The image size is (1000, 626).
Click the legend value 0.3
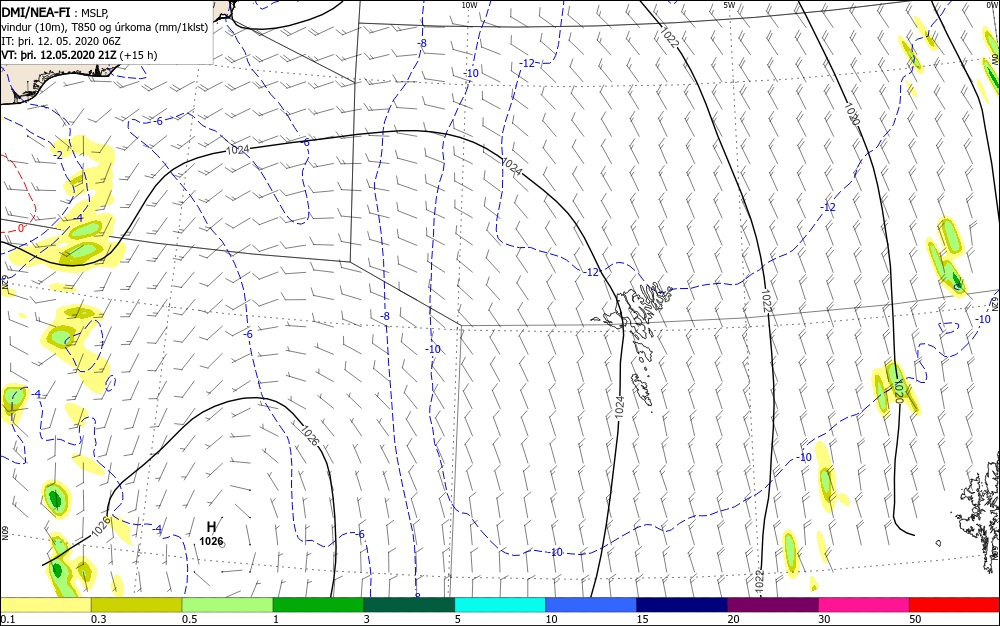click(x=99, y=619)
